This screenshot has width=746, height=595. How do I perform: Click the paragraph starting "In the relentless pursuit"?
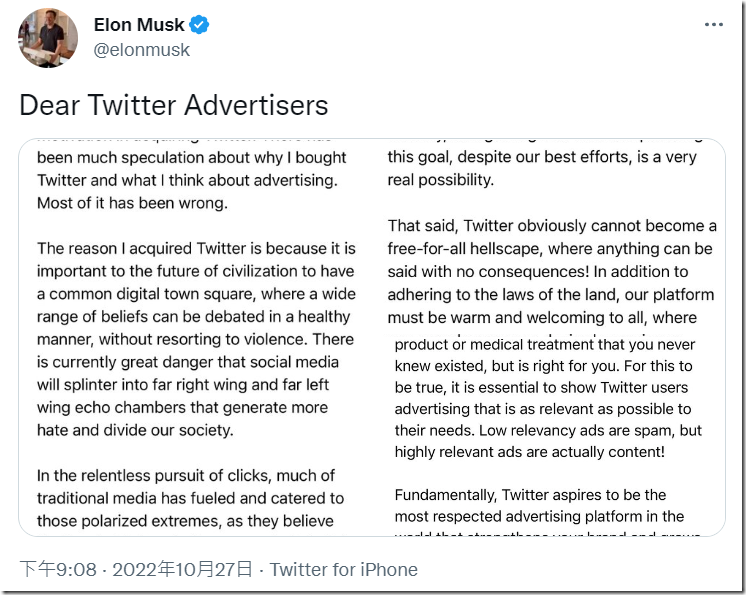tap(190, 498)
